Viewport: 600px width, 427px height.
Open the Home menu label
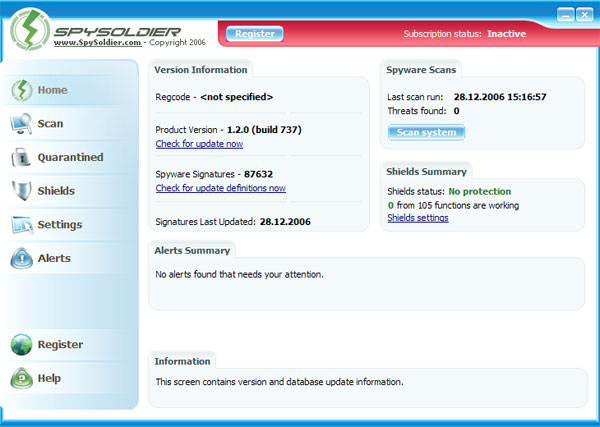click(52, 90)
